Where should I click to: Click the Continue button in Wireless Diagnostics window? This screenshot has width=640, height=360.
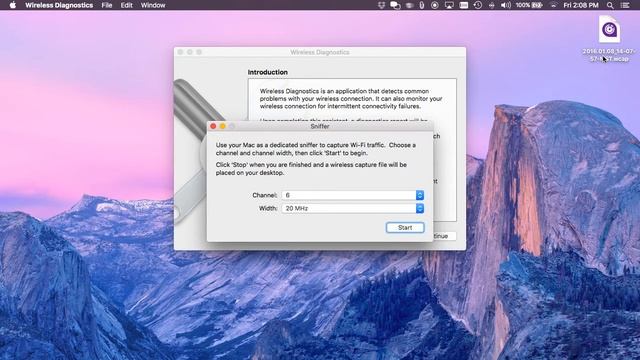(444, 236)
